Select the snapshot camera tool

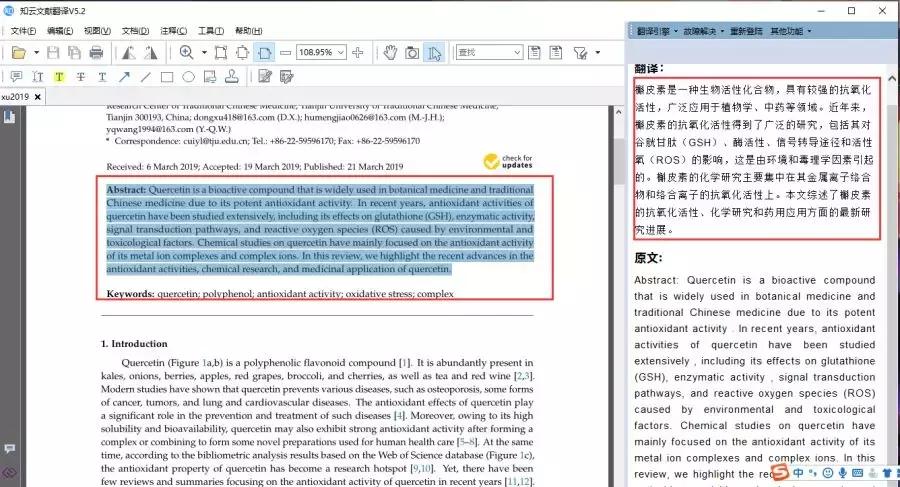[412, 53]
